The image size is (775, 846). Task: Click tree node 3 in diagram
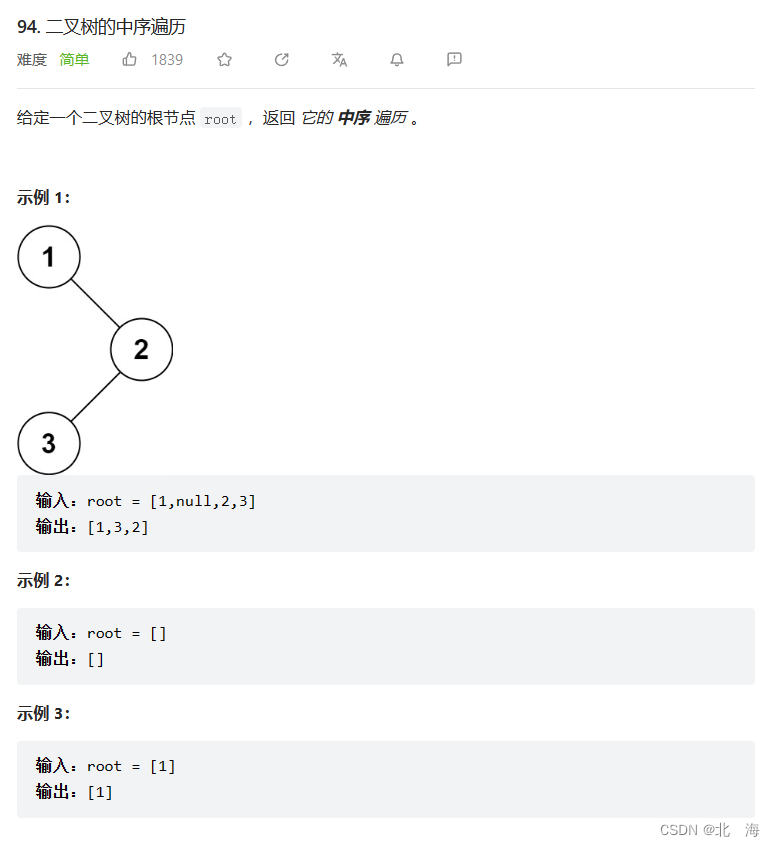[x=49, y=444]
